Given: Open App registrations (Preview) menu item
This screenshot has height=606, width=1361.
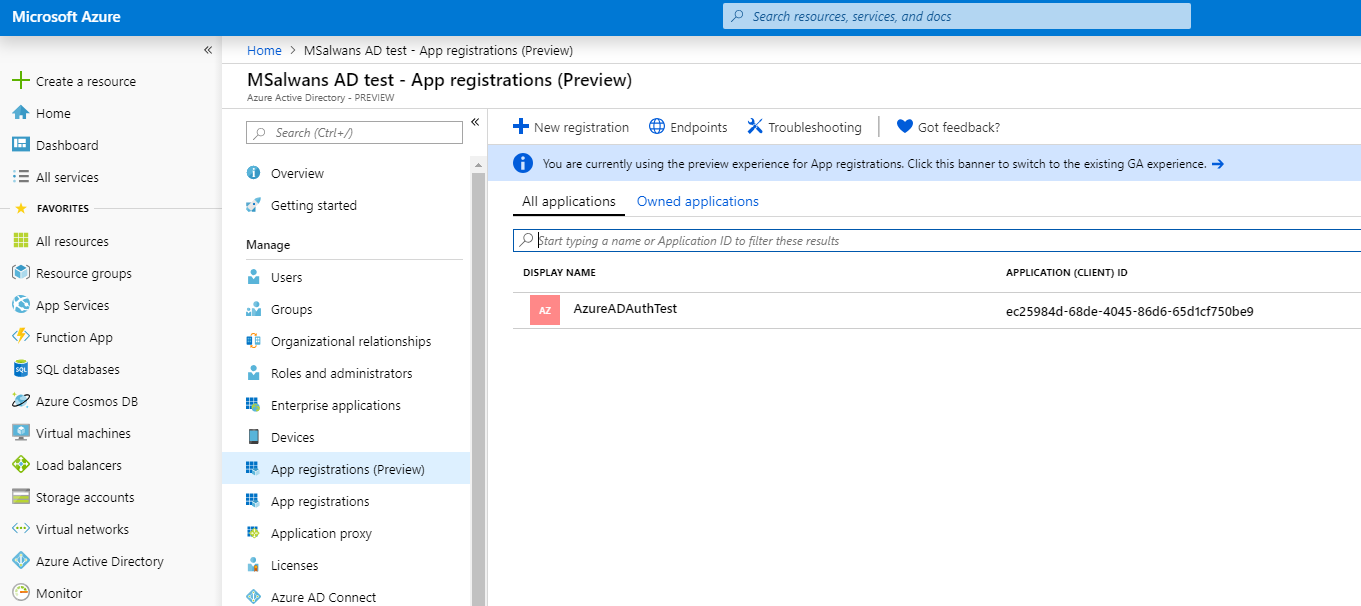Looking at the screenshot, I should click(x=346, y=469).
